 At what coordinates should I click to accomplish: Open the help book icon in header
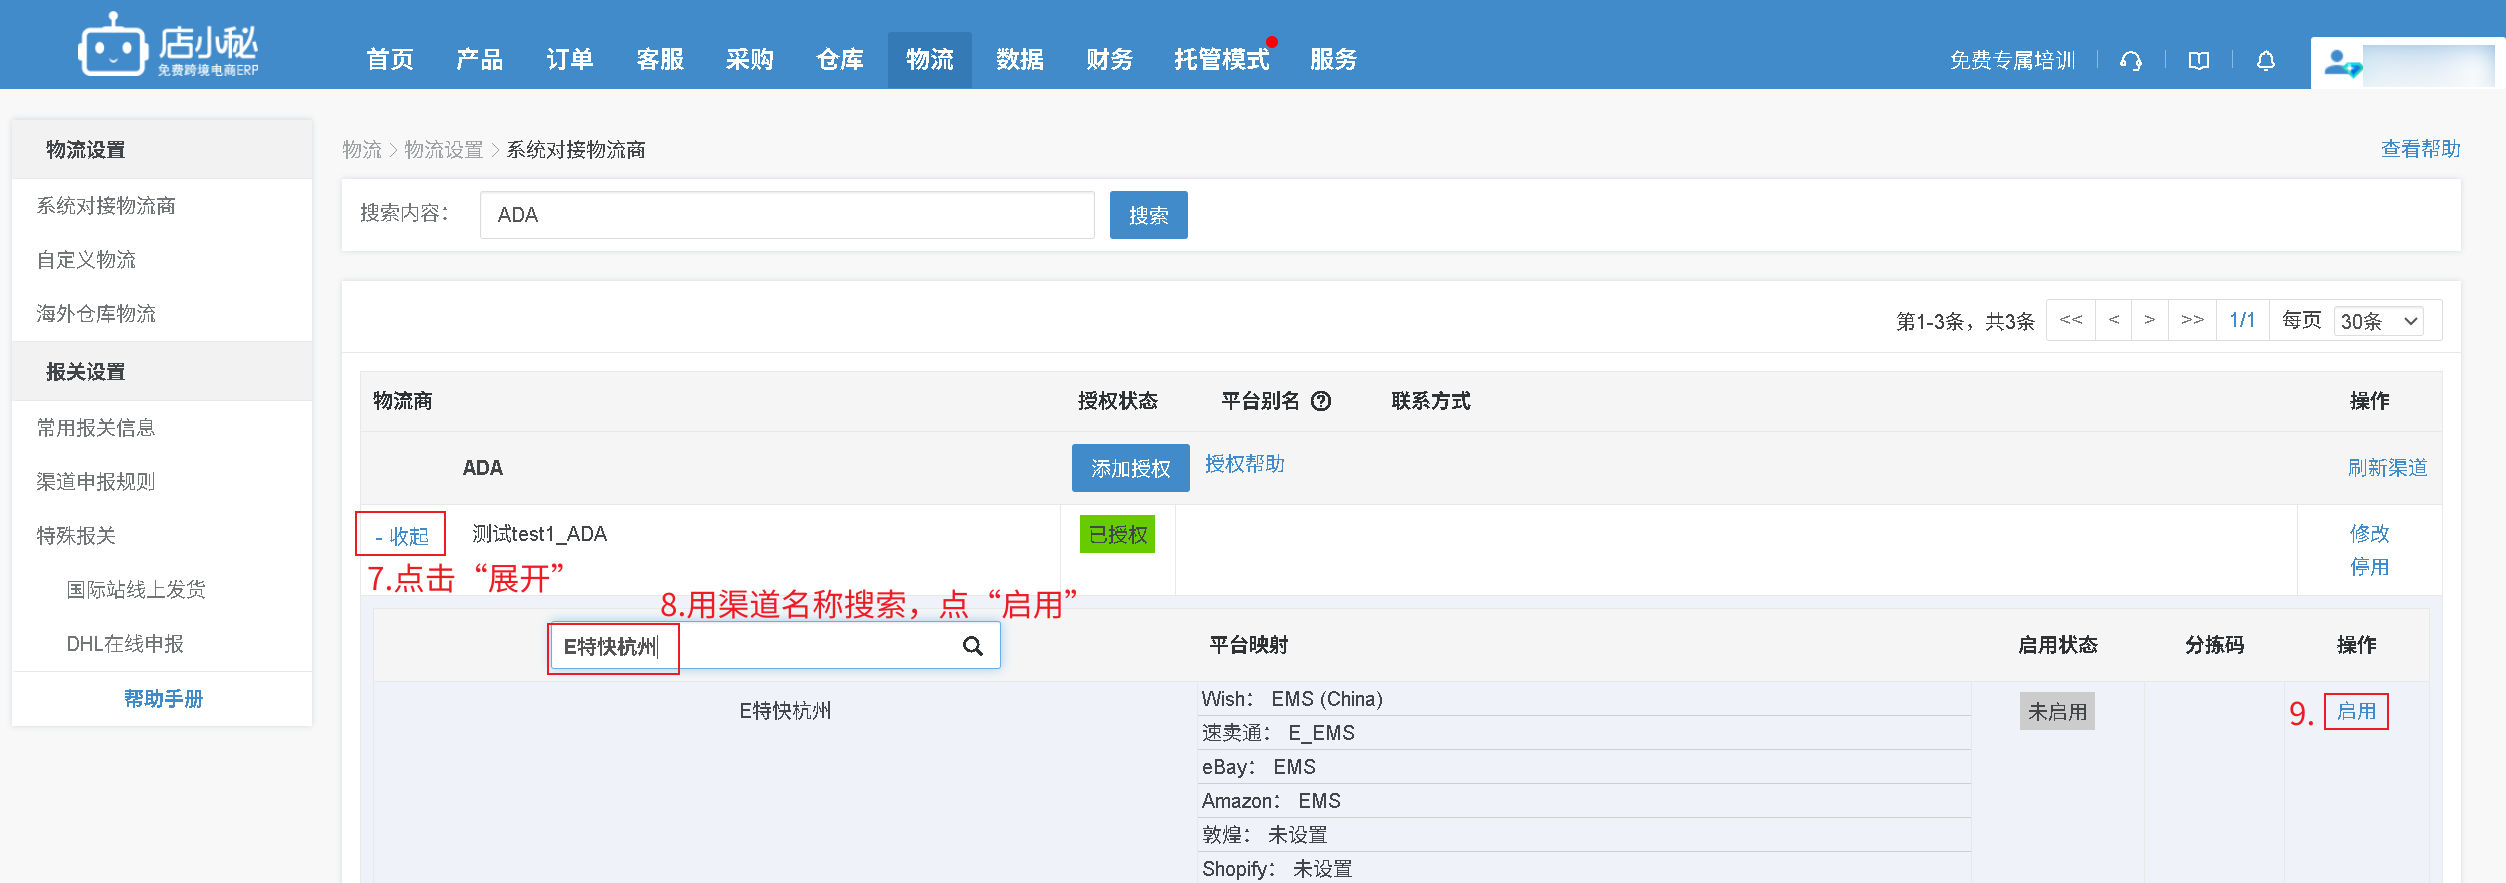coord(2198,61)
